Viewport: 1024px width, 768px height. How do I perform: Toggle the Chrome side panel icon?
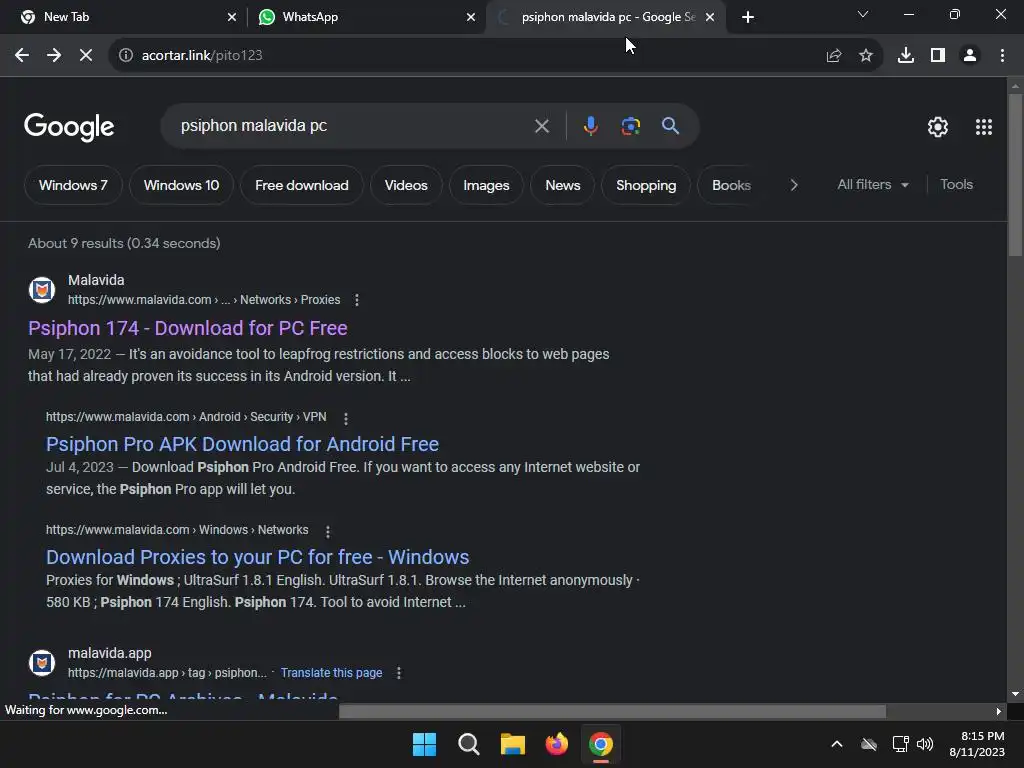(938, 56)
